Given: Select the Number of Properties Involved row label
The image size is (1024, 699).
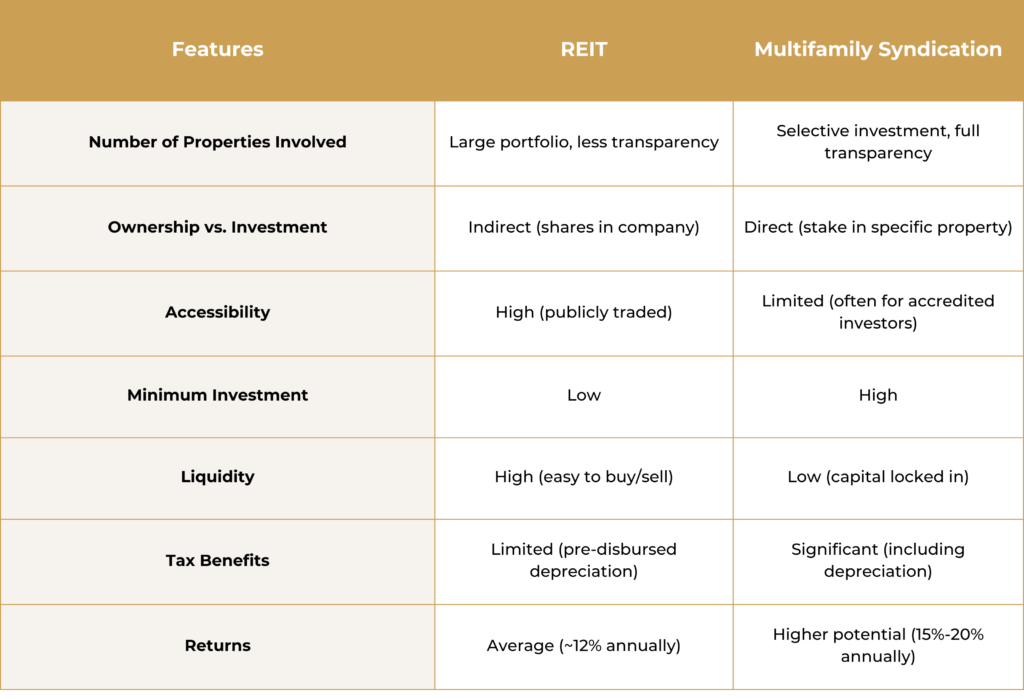Looking at the screenshot, I should (x=217, y=142).
